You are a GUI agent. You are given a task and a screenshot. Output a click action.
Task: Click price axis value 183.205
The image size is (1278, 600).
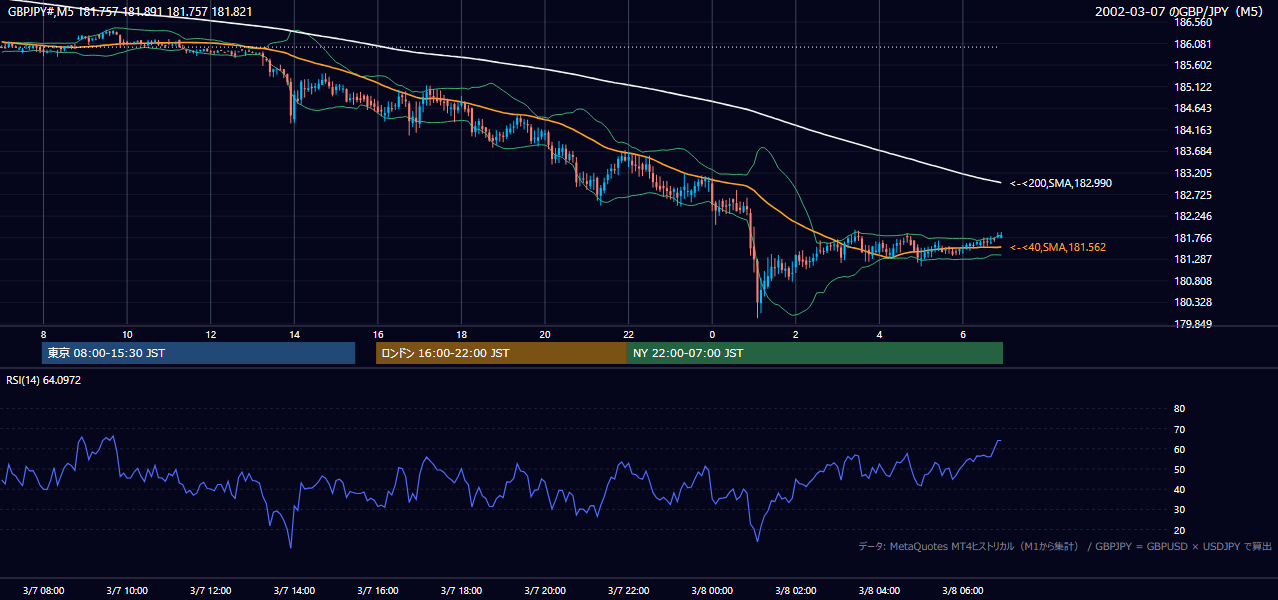point(1192,173)
